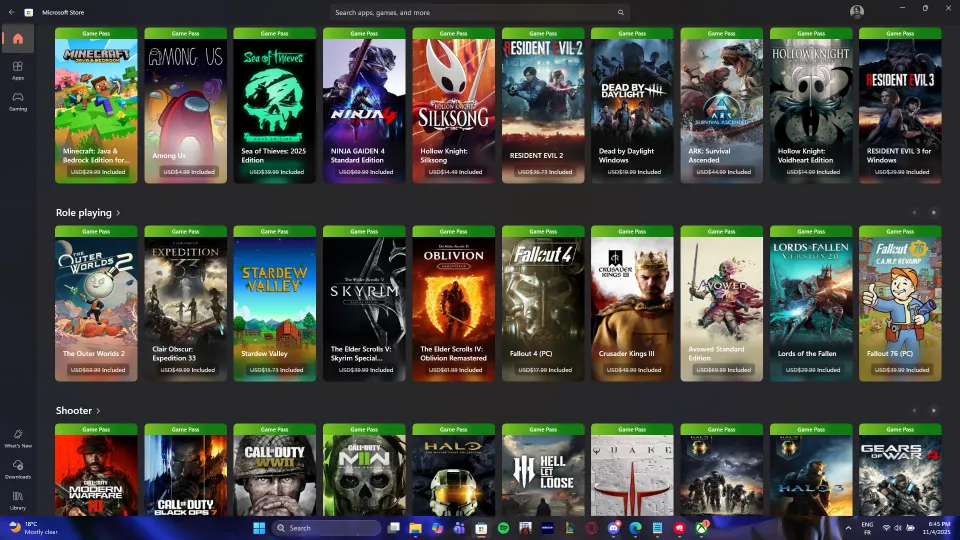Expand the Shooter category
This screenshot has width=960, height=540.
(78, 410)
